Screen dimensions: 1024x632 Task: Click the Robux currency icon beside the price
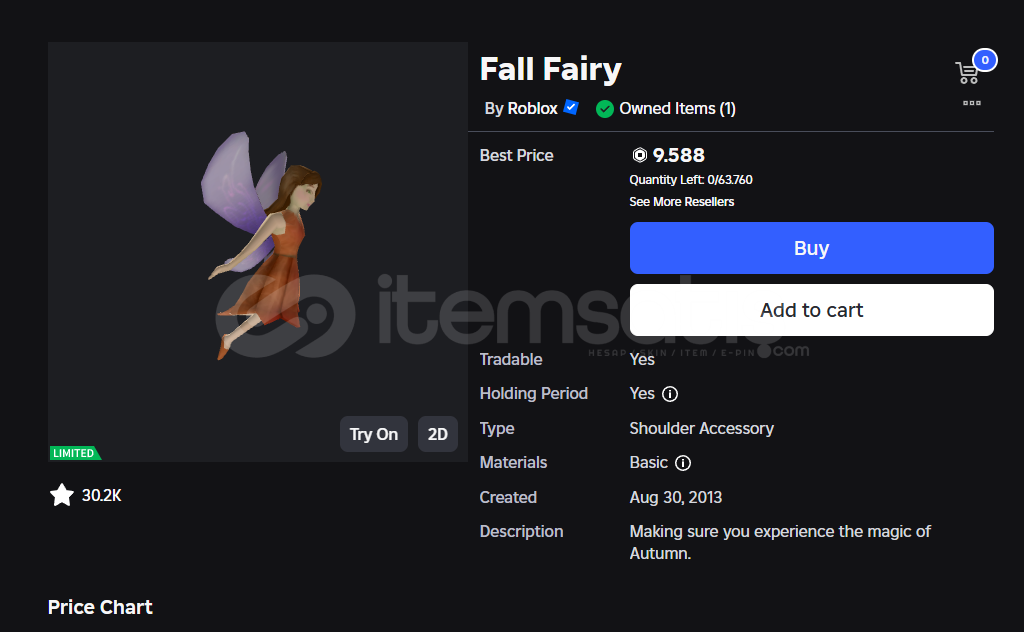[640, 155]
